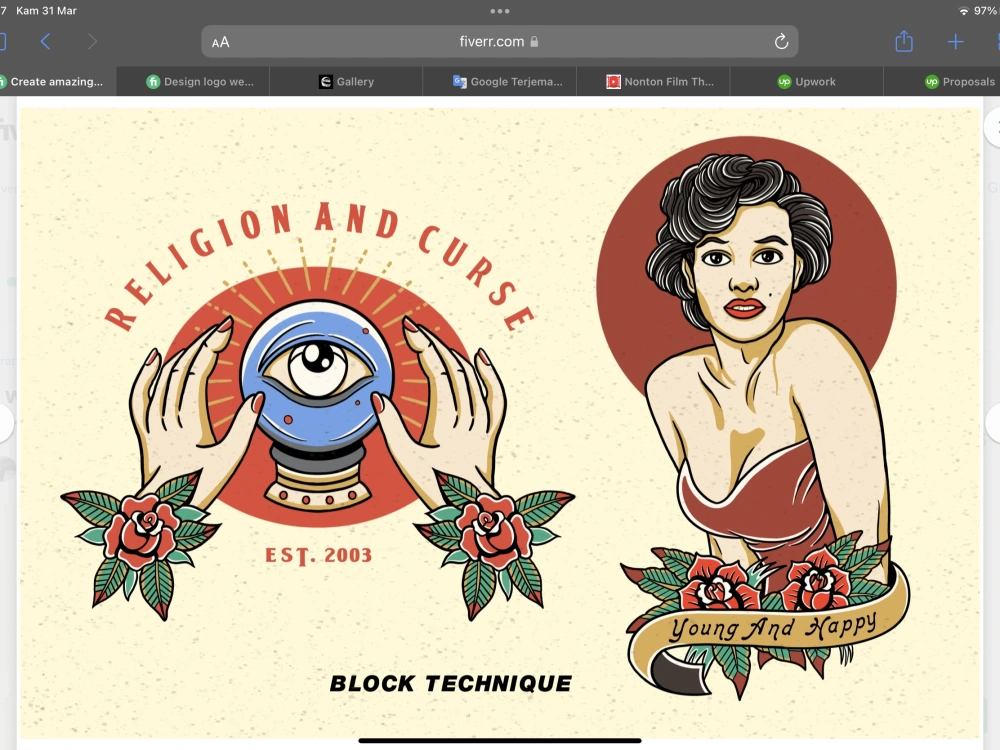Screen dimensions: 1000x750
Task: Click the Google Translate favicon on its tab
Action: 459,82
